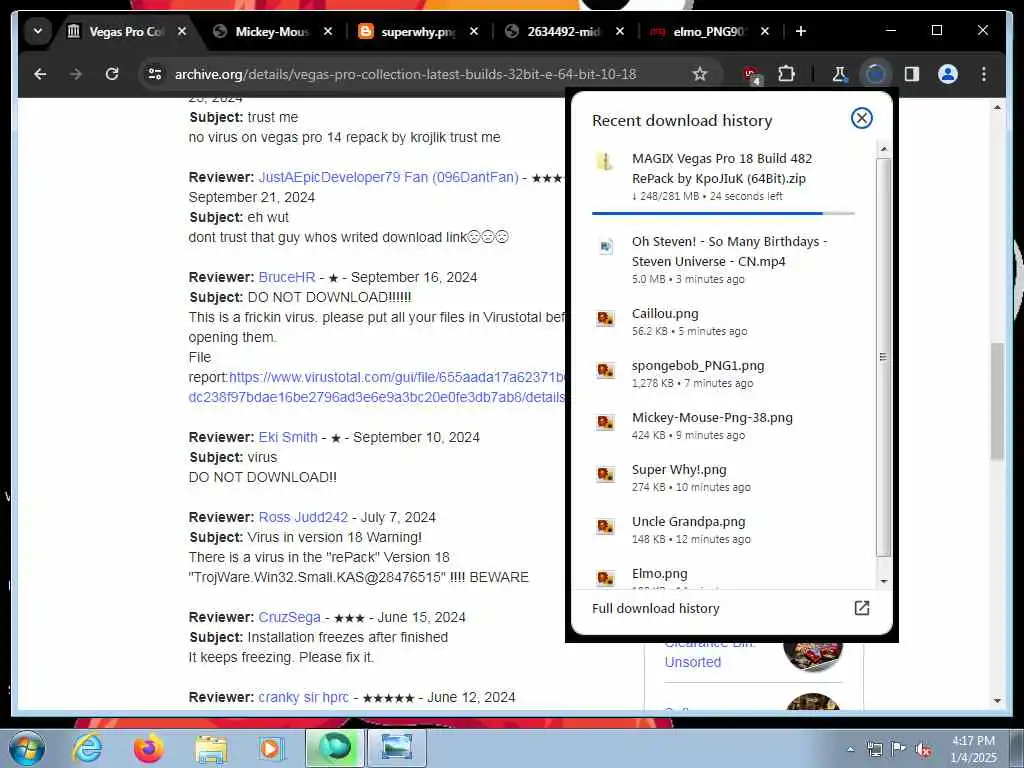Click the zip download progress bar
Screen dimensions: 1024x768
click(x=723, y=213)
